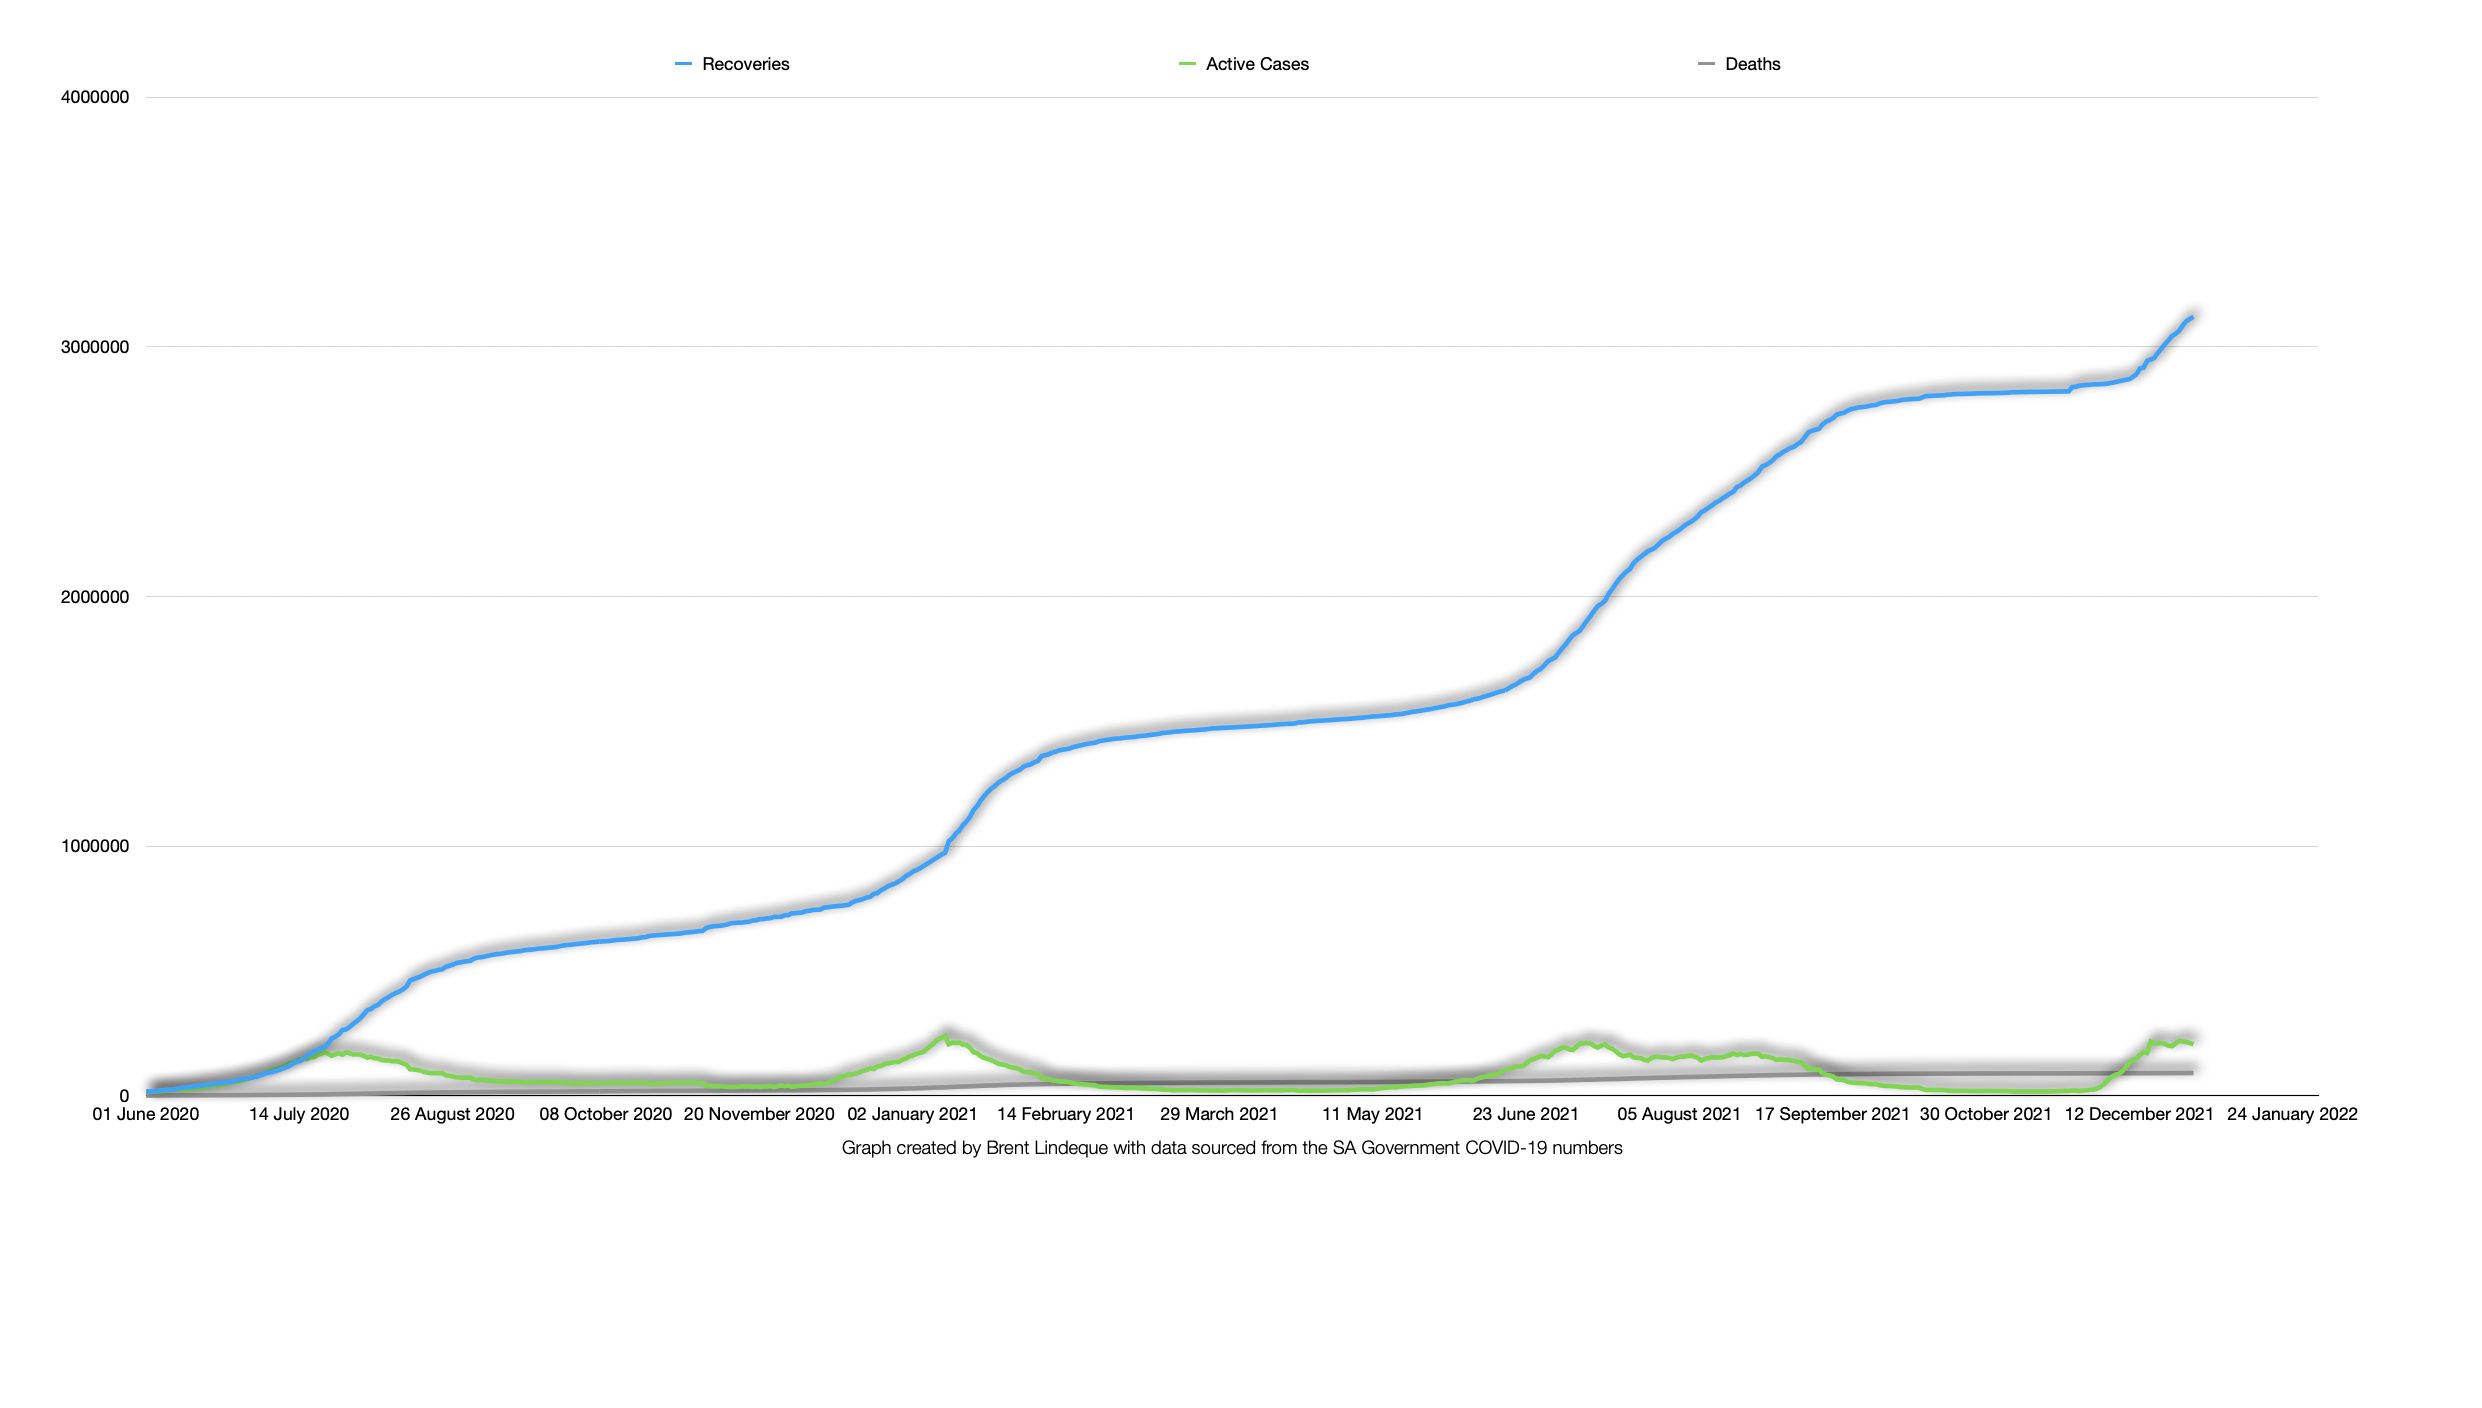
Task: Click the green Active Cases legend swatch
Action: point(1187,64)
